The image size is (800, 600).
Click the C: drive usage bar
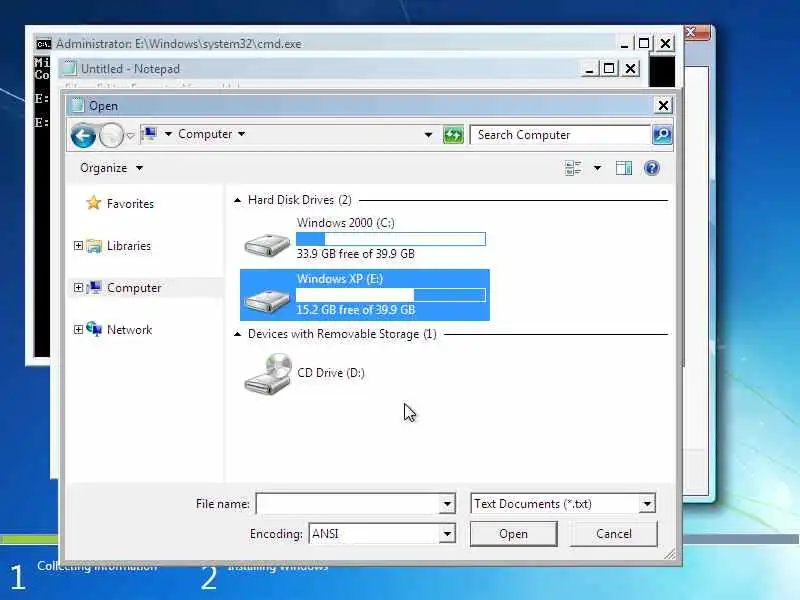click(391, 239)
